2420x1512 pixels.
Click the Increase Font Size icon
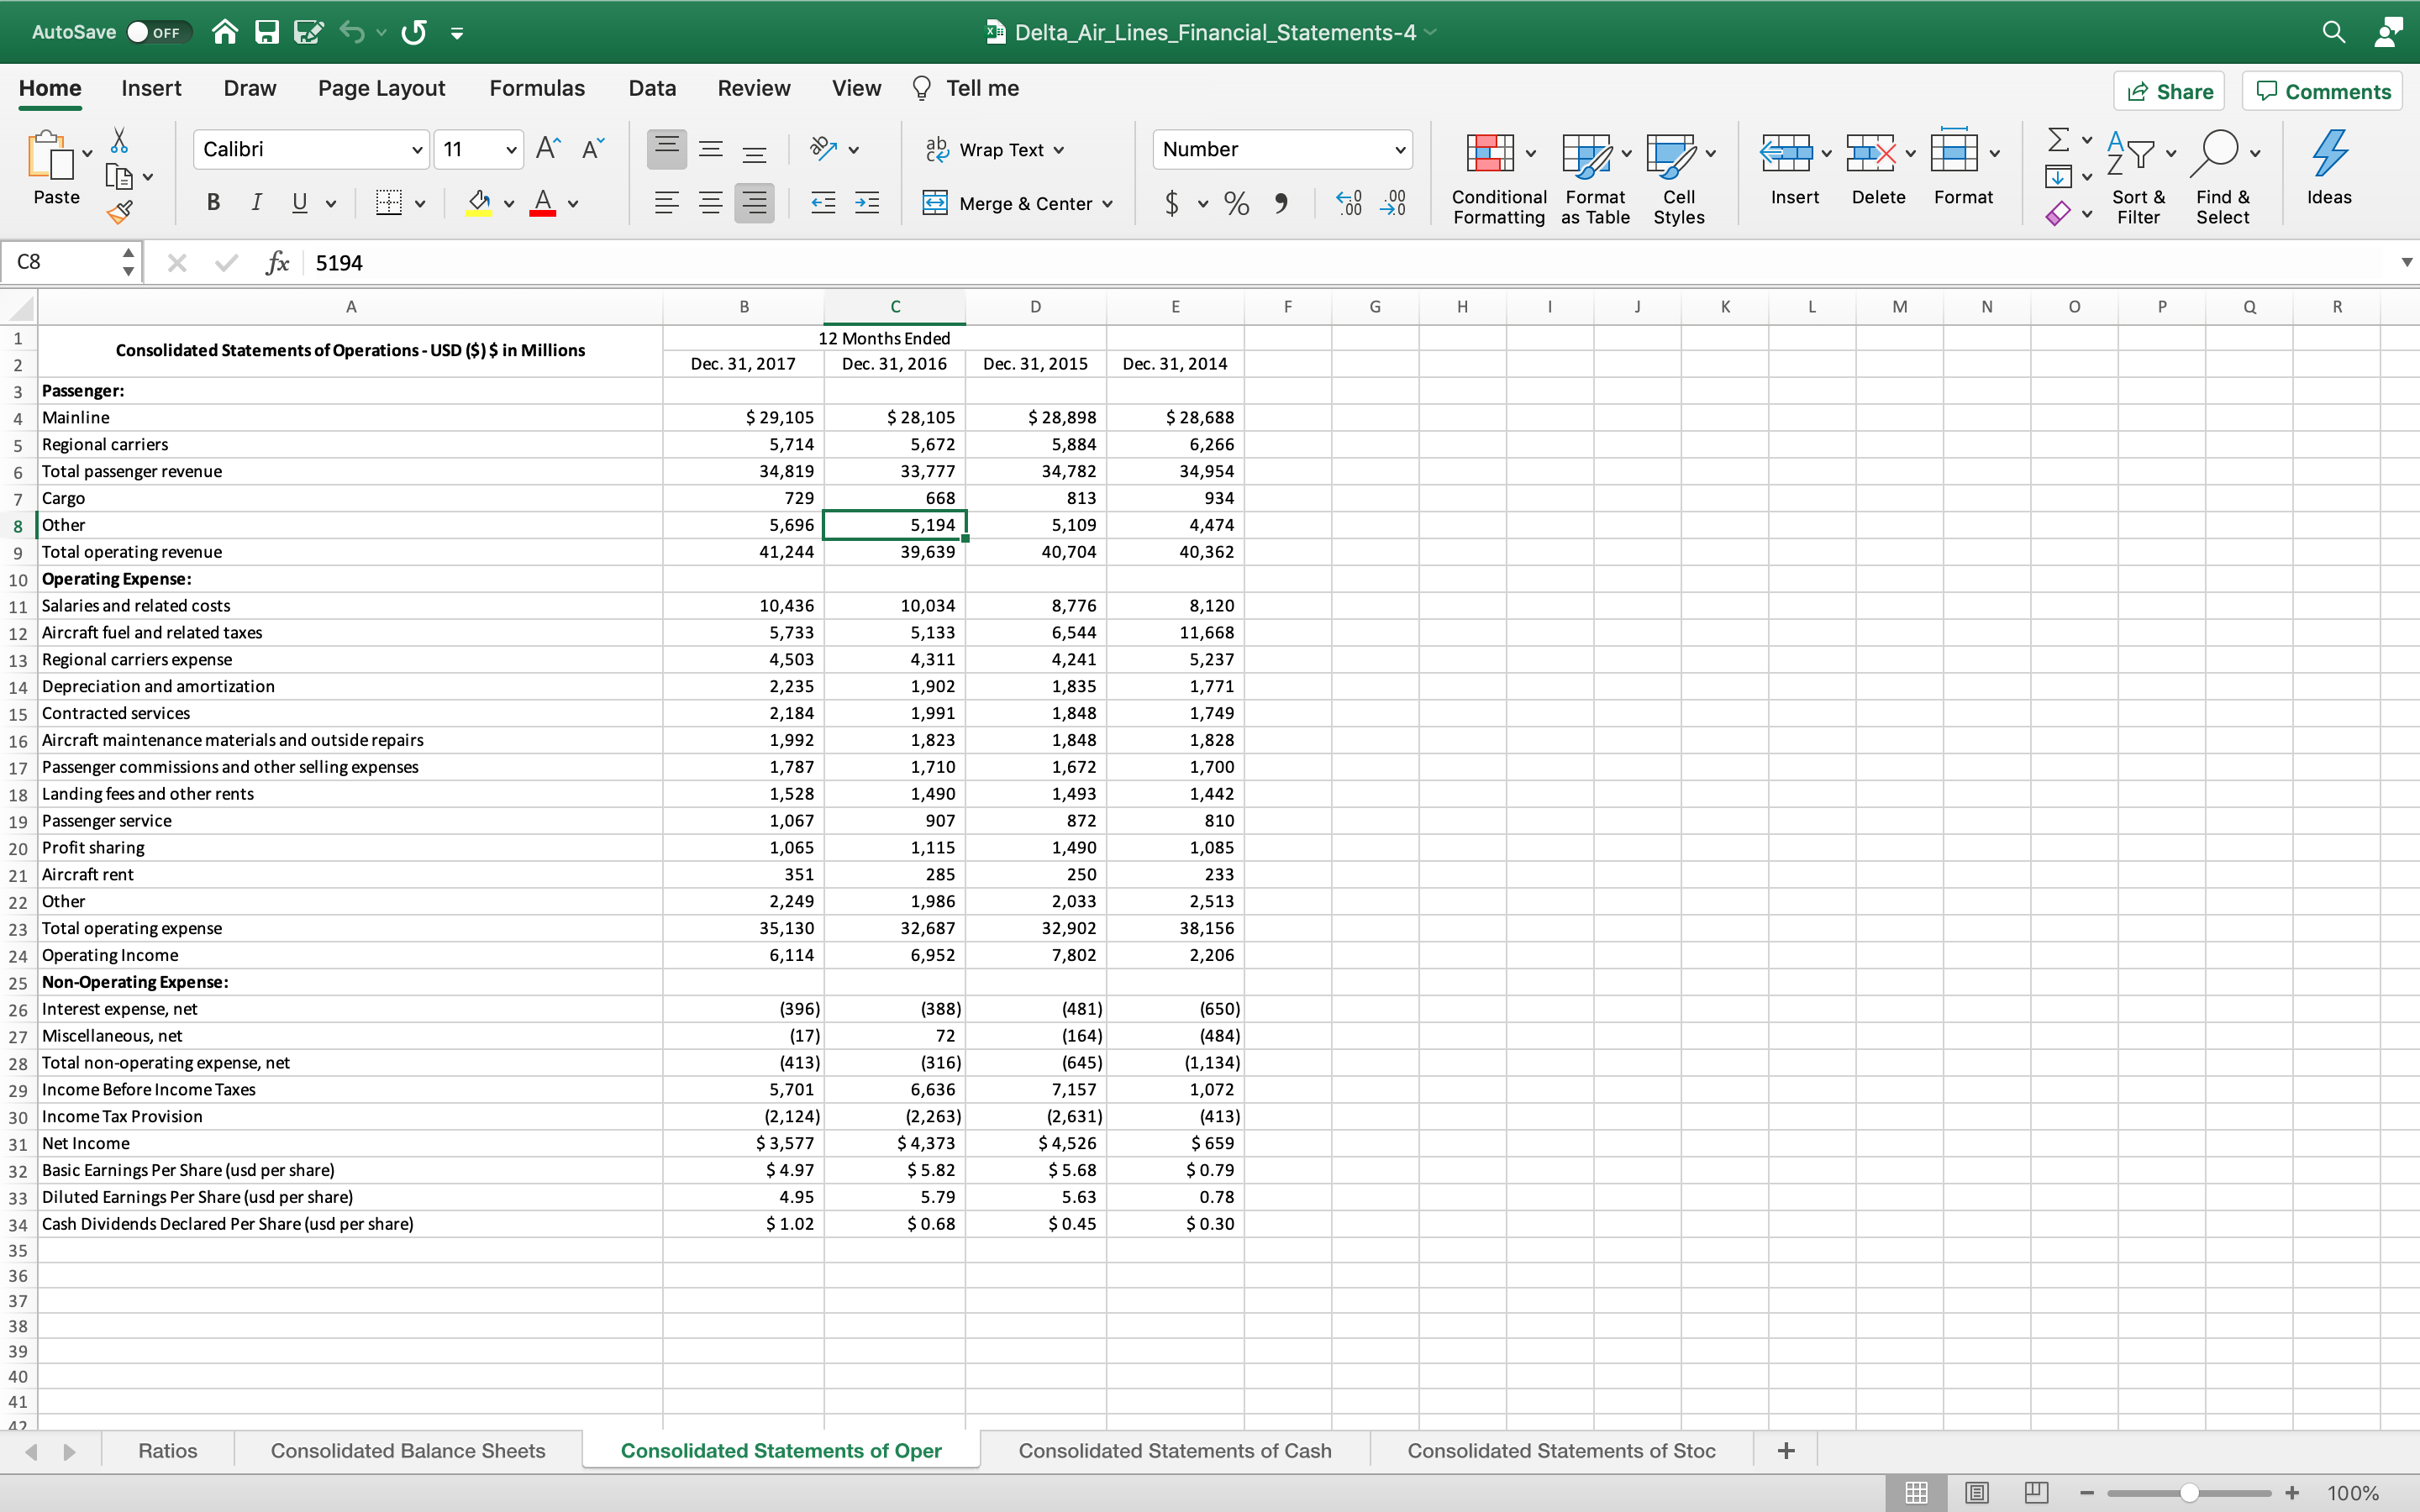(x=548, y=149)
